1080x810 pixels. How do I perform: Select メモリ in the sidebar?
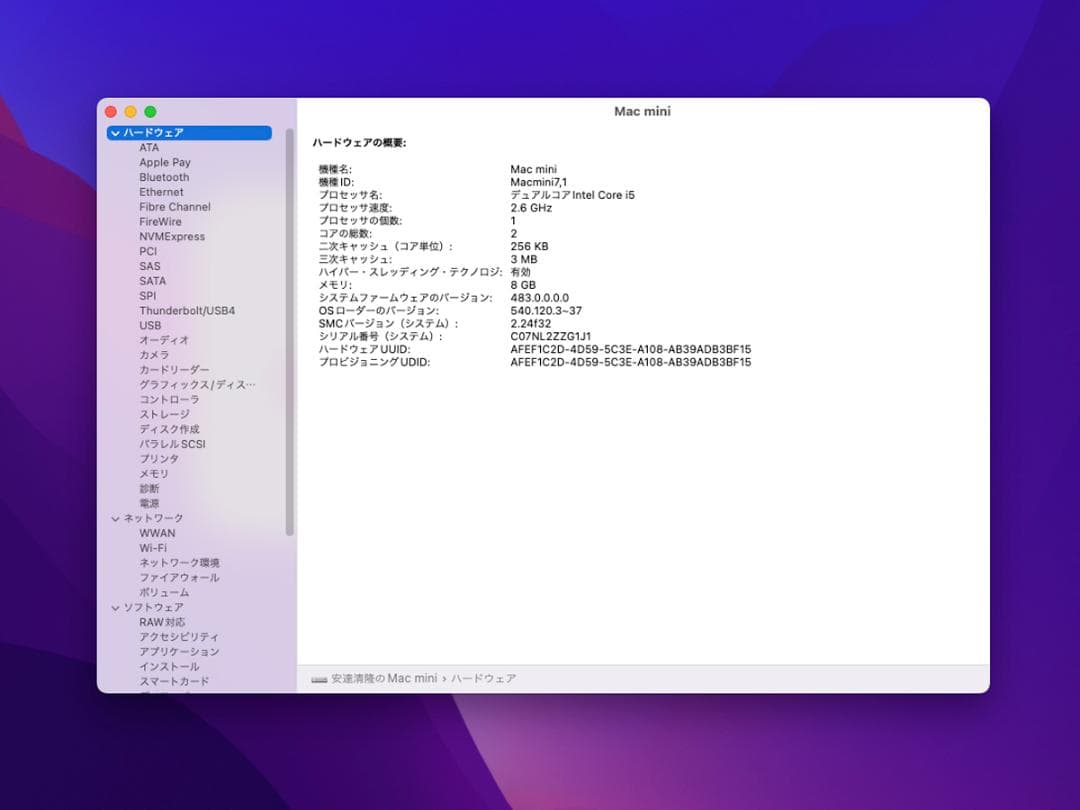coord(154,474)
